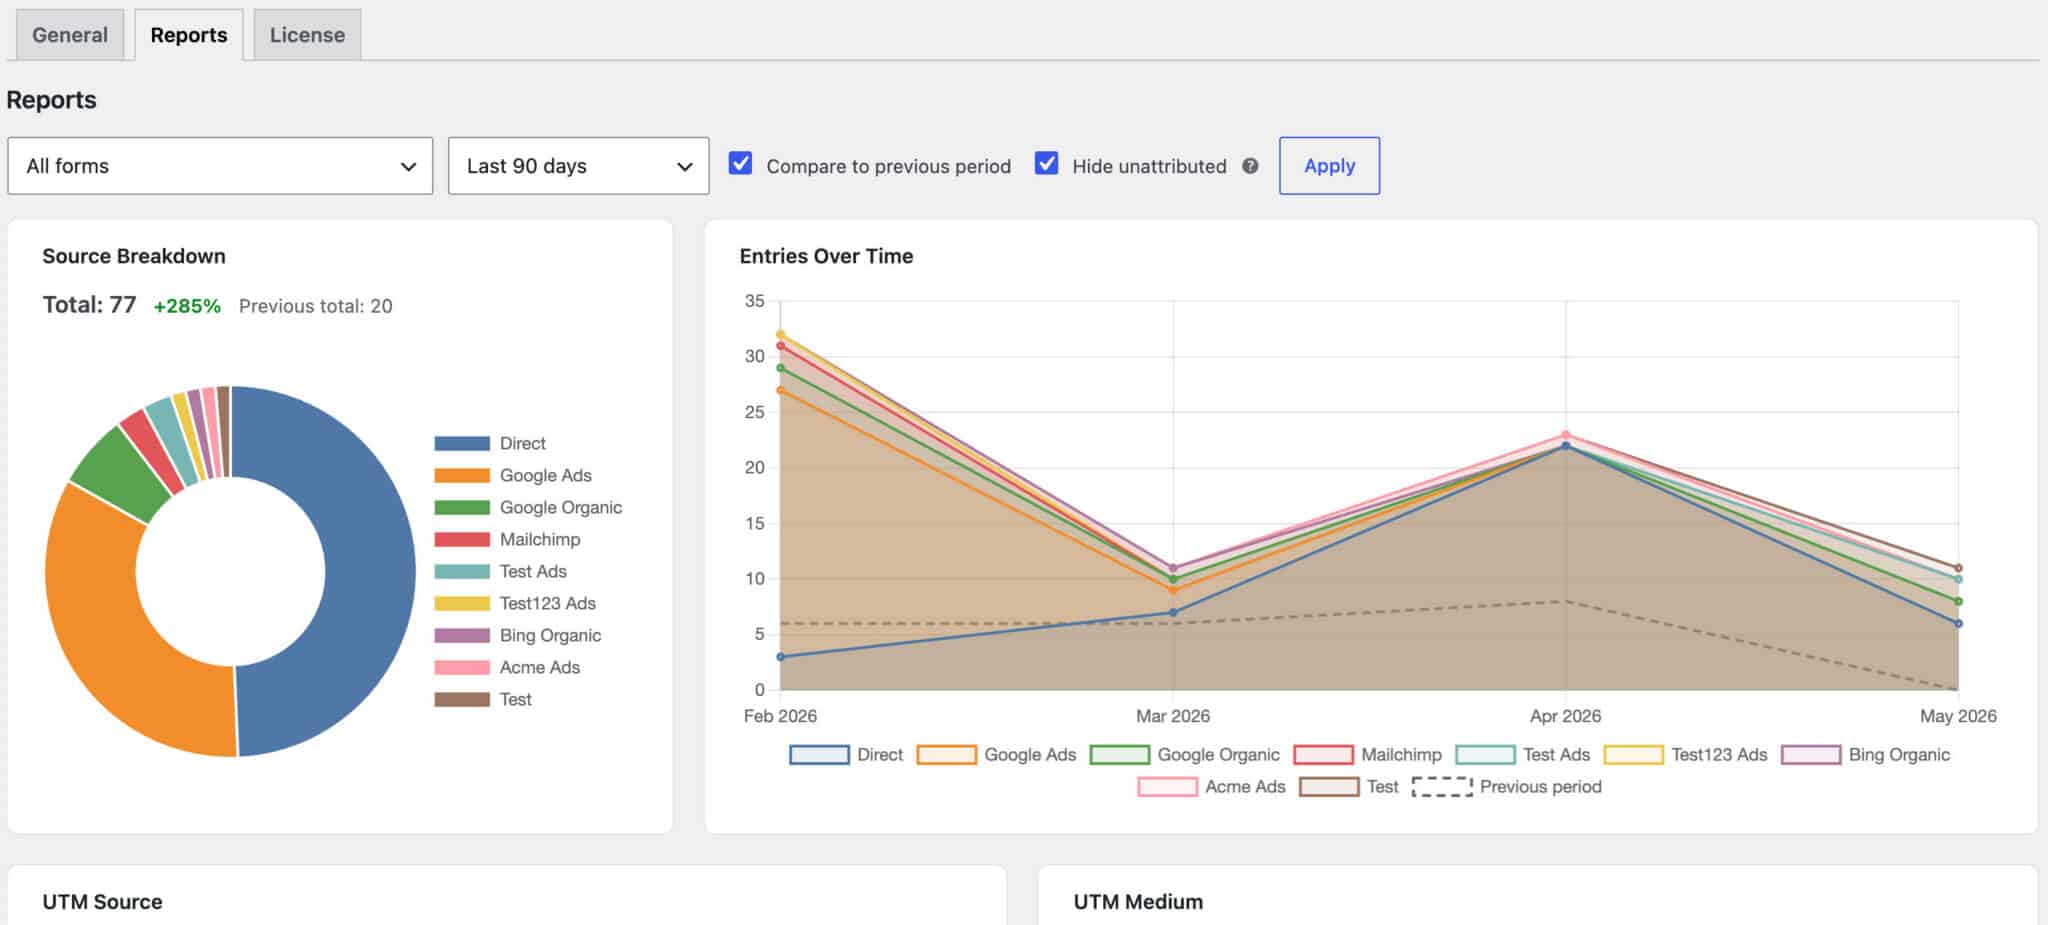This screenshot has height=925, width=2048.
Task: Hide Test123 Ads series in line chart legend
Action: [1685, 755]
